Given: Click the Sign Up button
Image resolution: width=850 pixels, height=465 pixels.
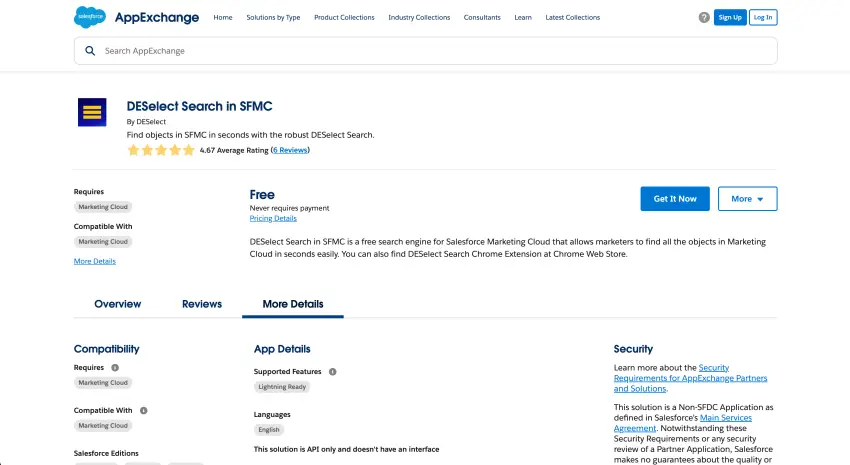Looking at the screenshot, I should point(729,17).
